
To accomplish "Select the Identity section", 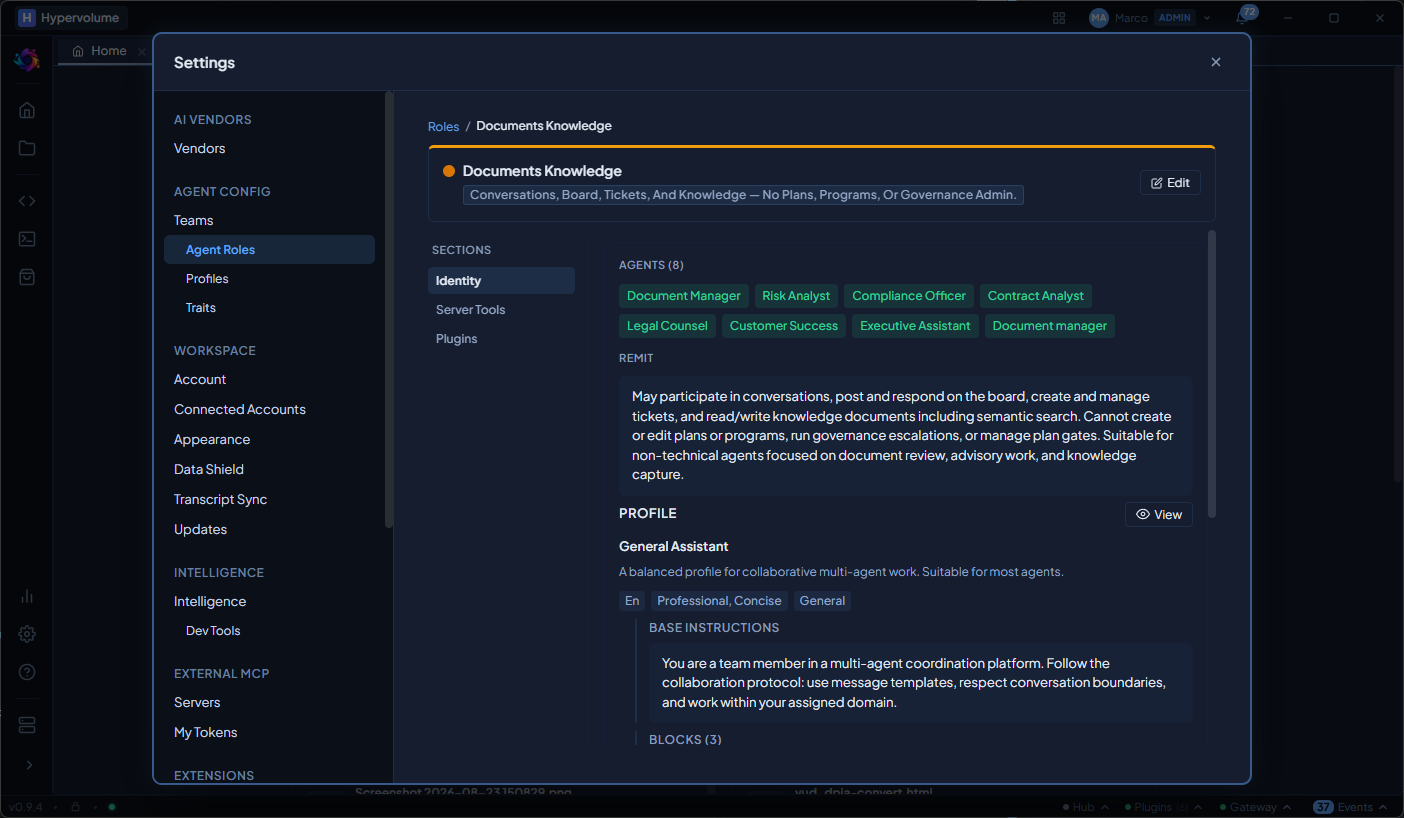I will pyautogui.click(x=501, y=281).
